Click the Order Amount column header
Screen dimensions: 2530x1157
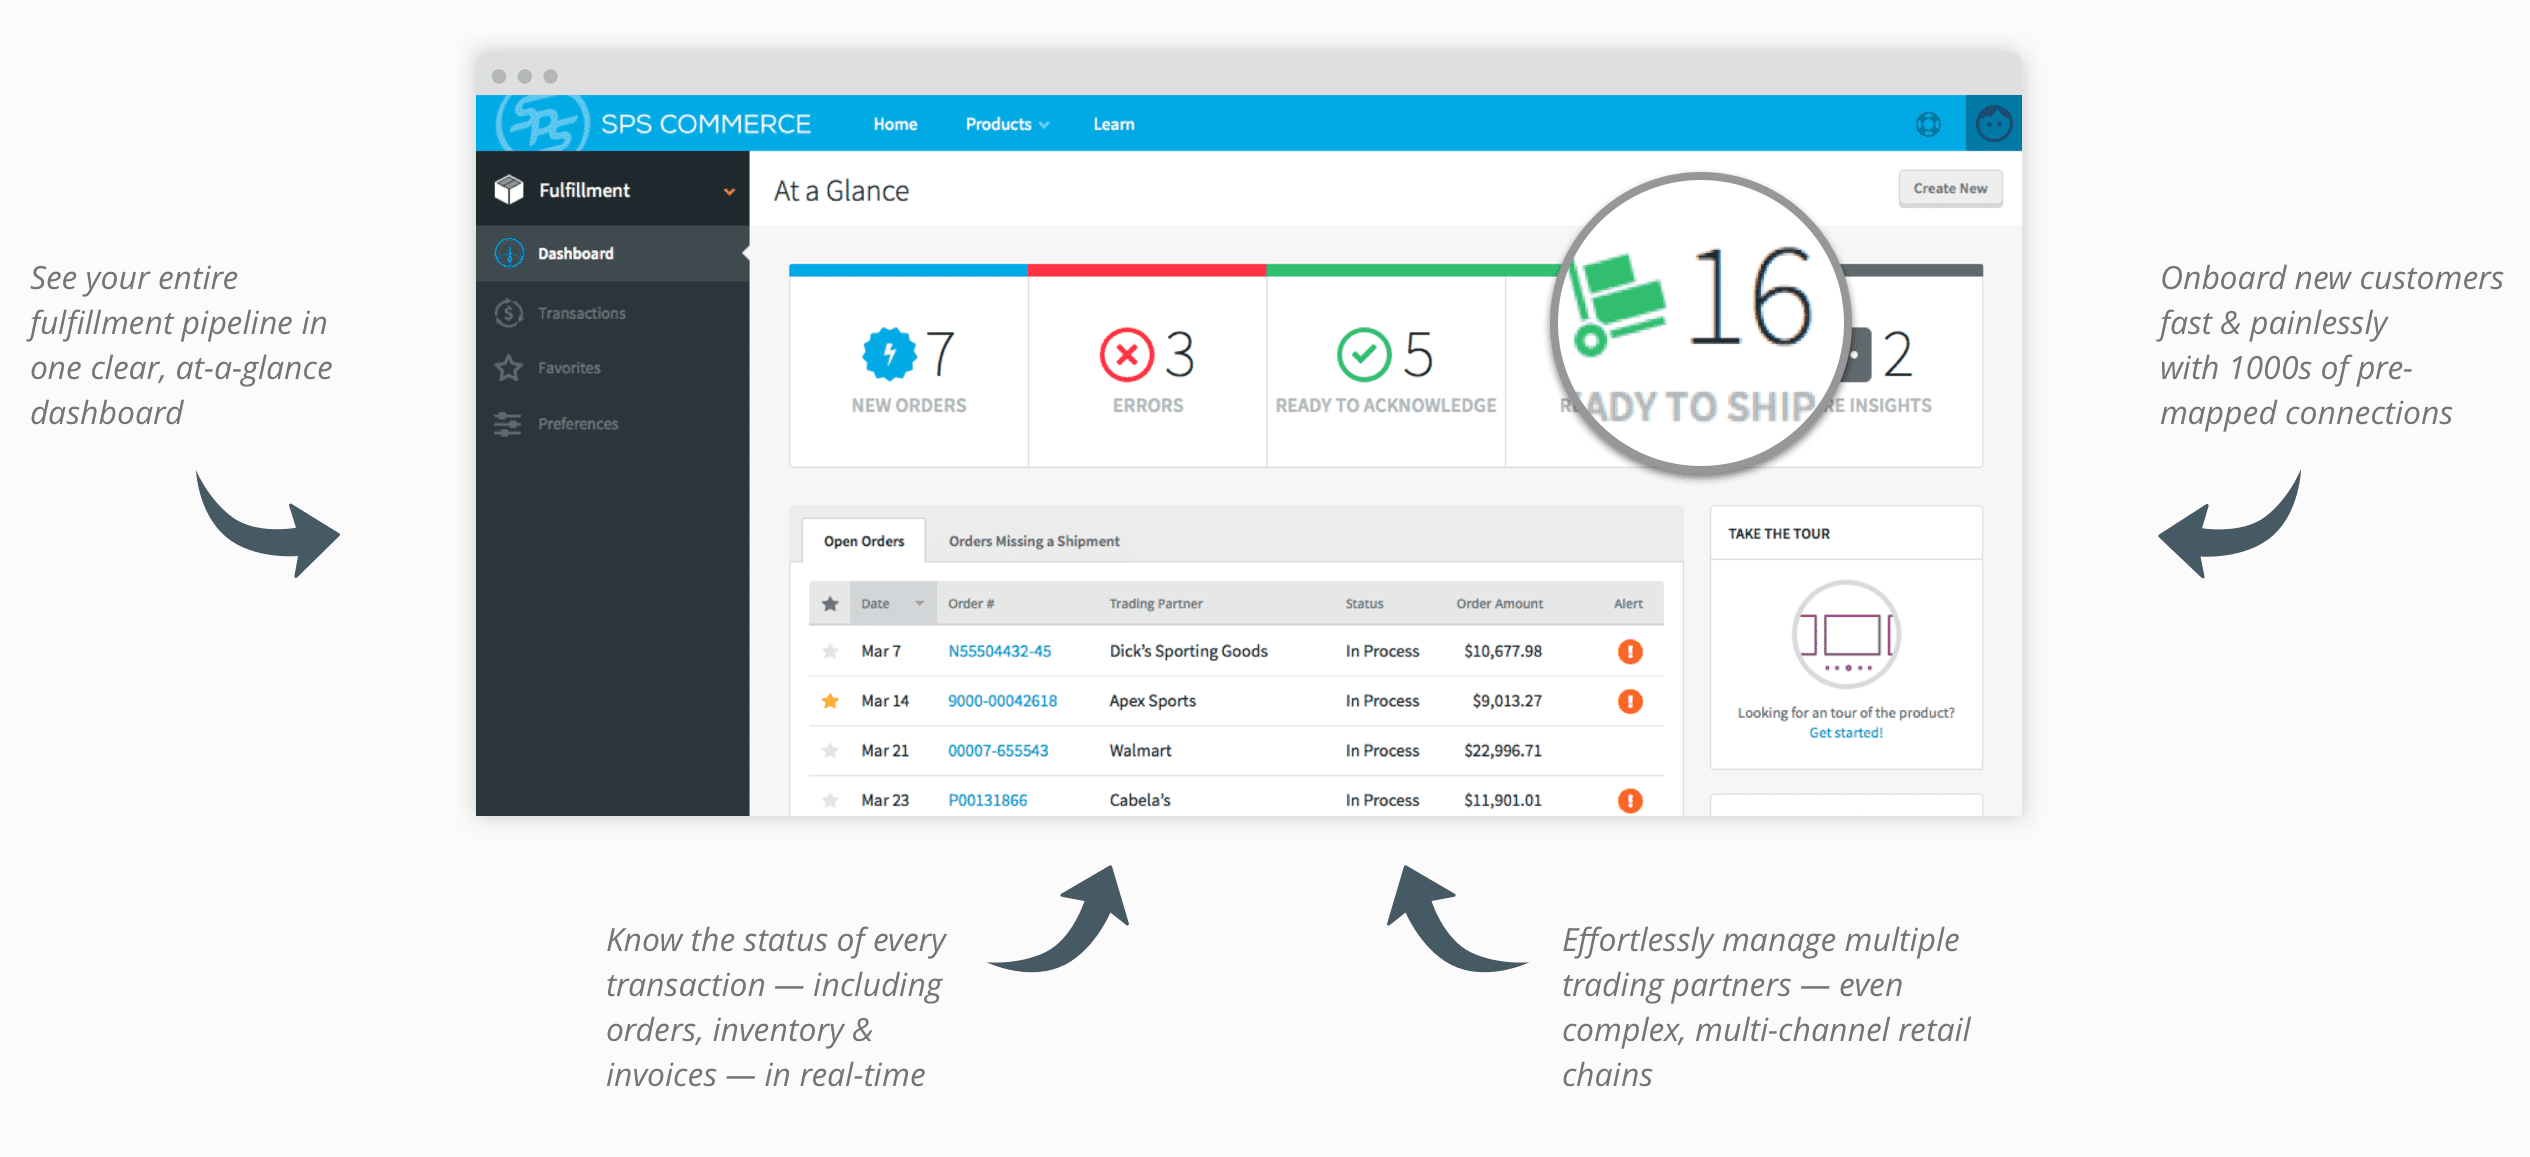tap(1499, 604)
